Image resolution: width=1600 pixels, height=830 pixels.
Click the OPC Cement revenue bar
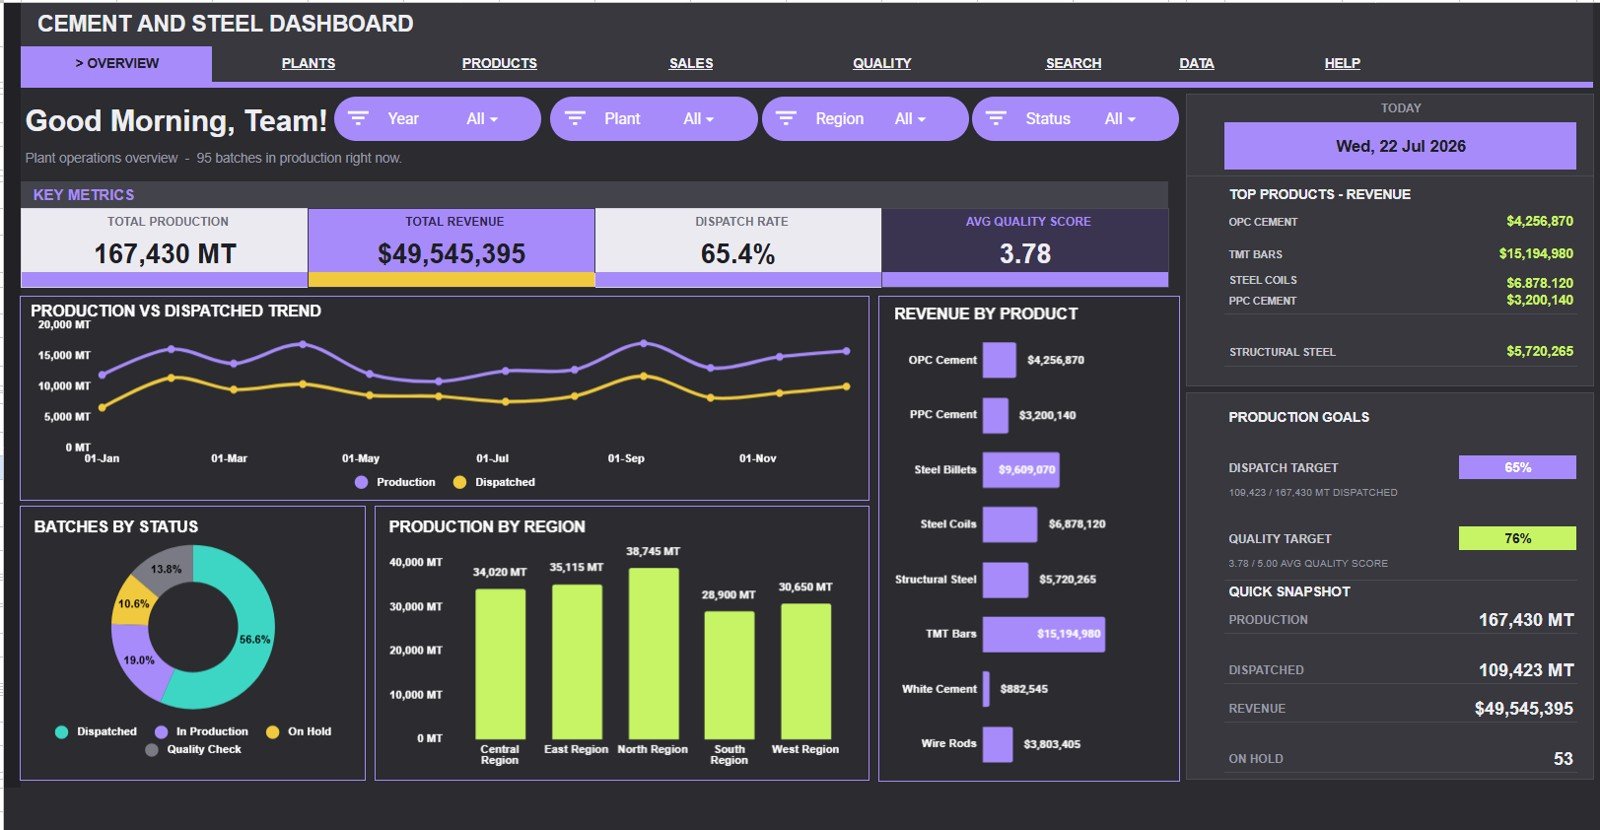[999, 360]
